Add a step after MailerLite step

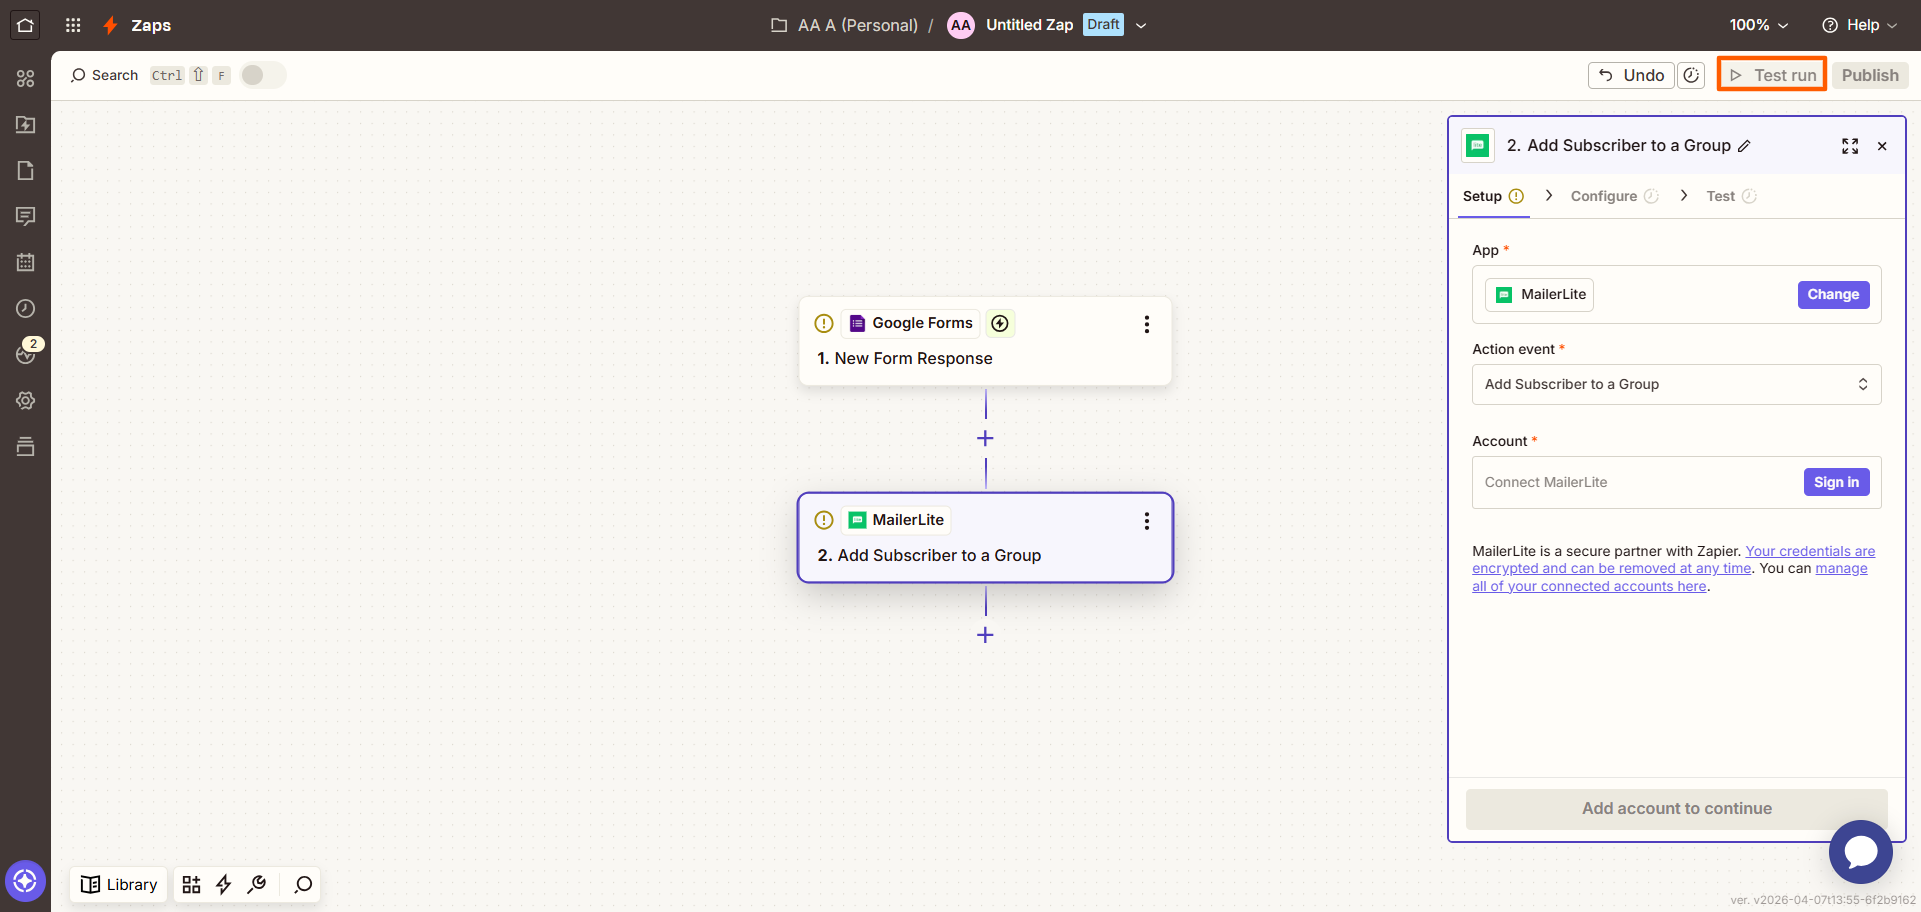coord(985,635)
